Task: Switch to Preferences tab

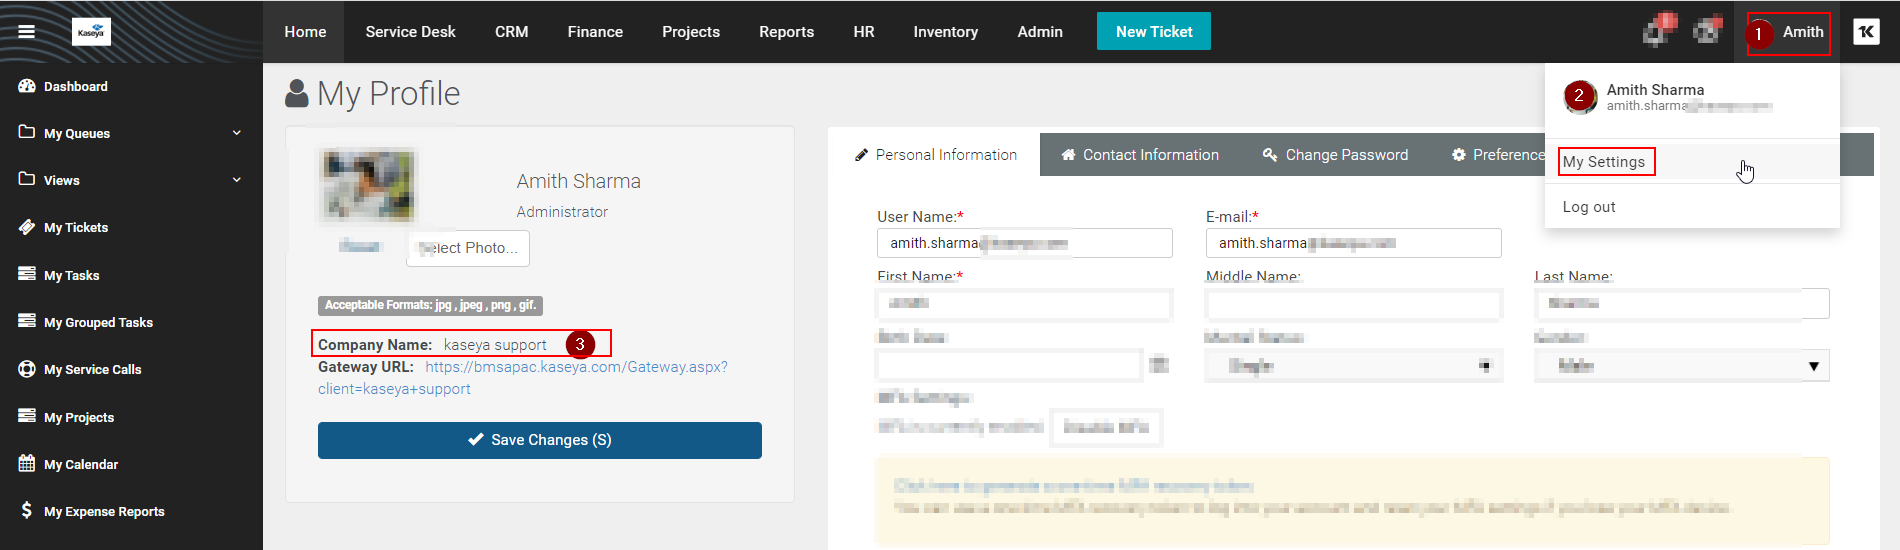Action: [x=1498, y=155]
